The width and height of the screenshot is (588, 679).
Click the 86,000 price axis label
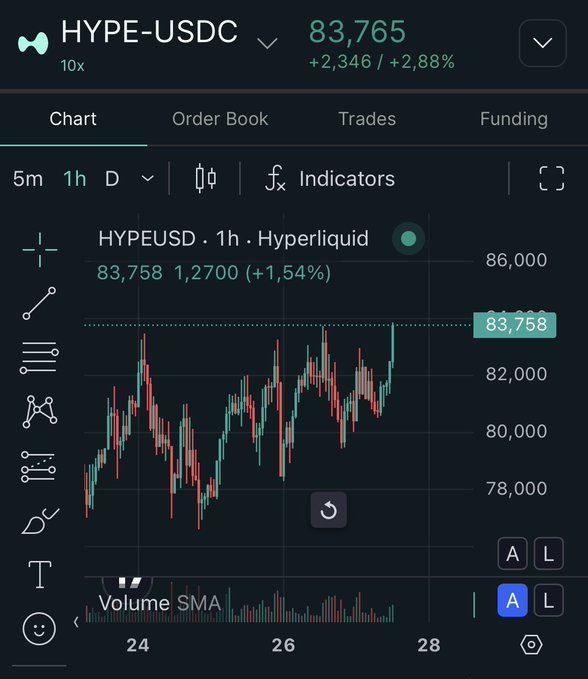tap(516, 260)
